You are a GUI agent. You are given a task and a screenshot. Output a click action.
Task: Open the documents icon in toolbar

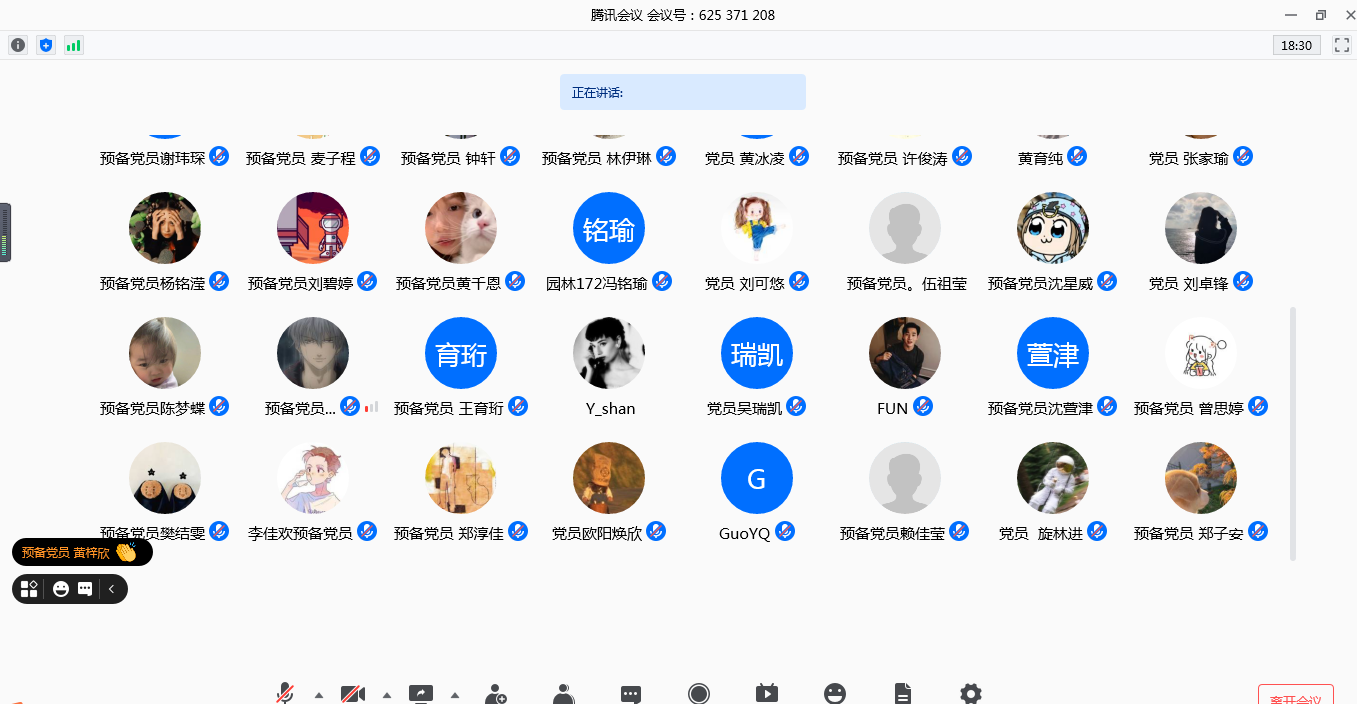pos(902,694)
